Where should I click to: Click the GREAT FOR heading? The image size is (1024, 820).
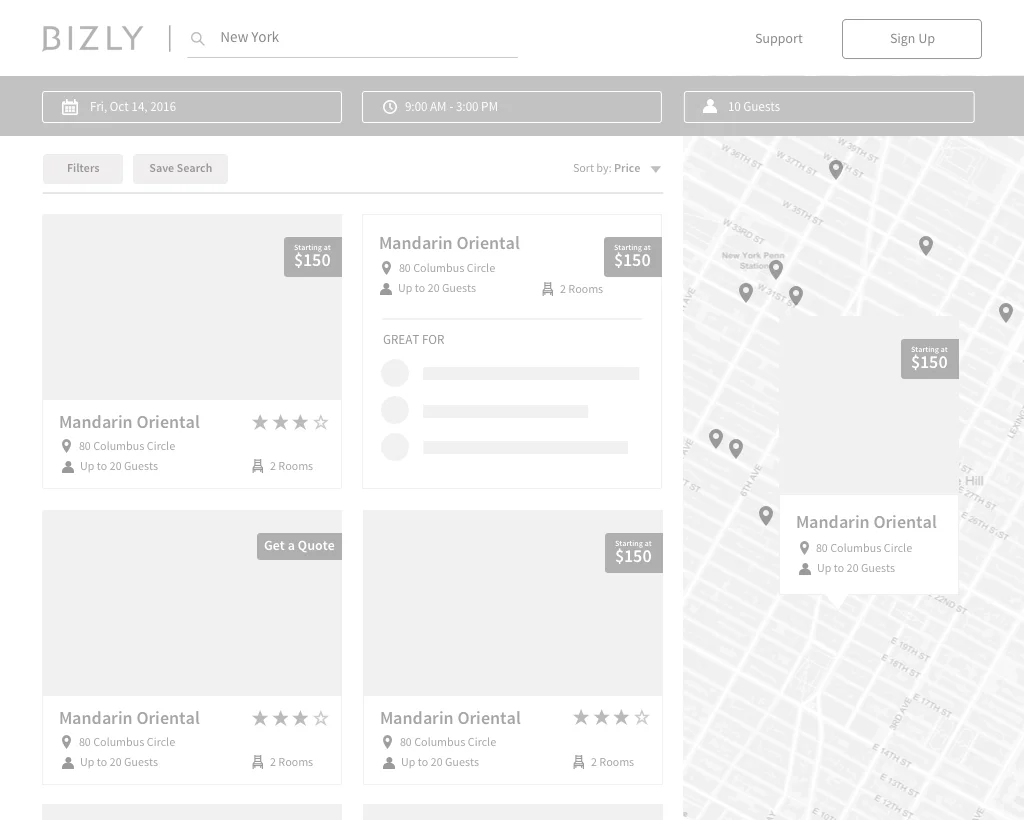(x=413, y=339)
